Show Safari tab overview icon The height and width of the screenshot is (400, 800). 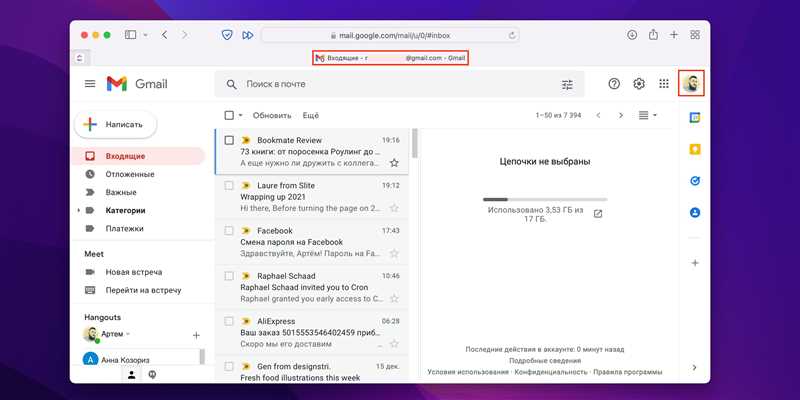[694, 35]
